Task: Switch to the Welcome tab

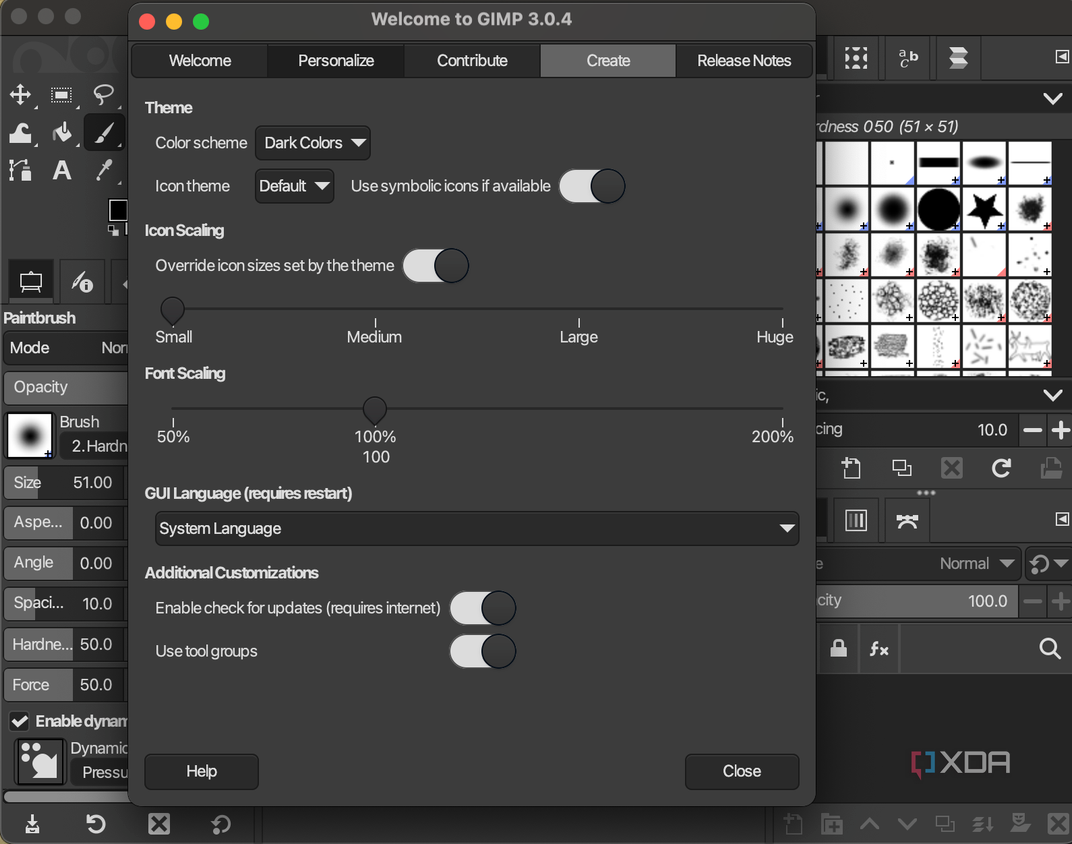Action: [200, 61]
